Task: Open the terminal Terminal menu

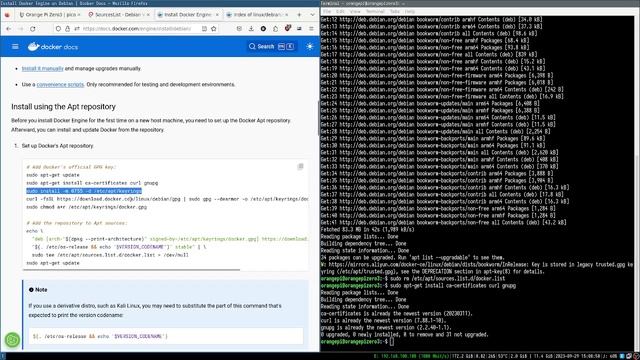Action: [375, 11]
